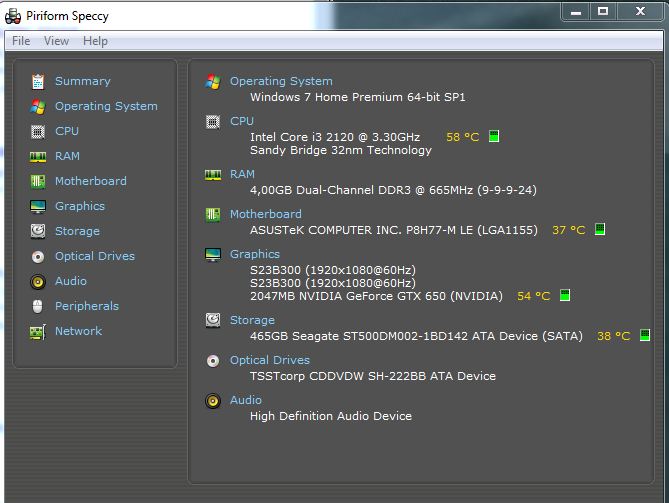Click the Windows flag icon in summary panel
Screen dimensions: 669x503
coord(212,81)
